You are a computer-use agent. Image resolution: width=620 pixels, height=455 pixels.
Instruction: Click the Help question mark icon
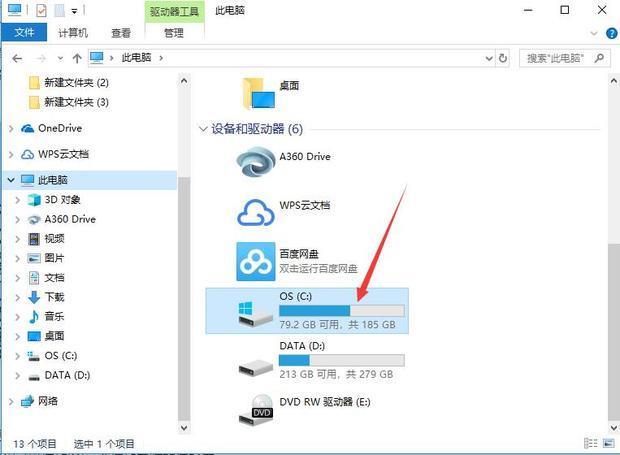tap(606, 33)
